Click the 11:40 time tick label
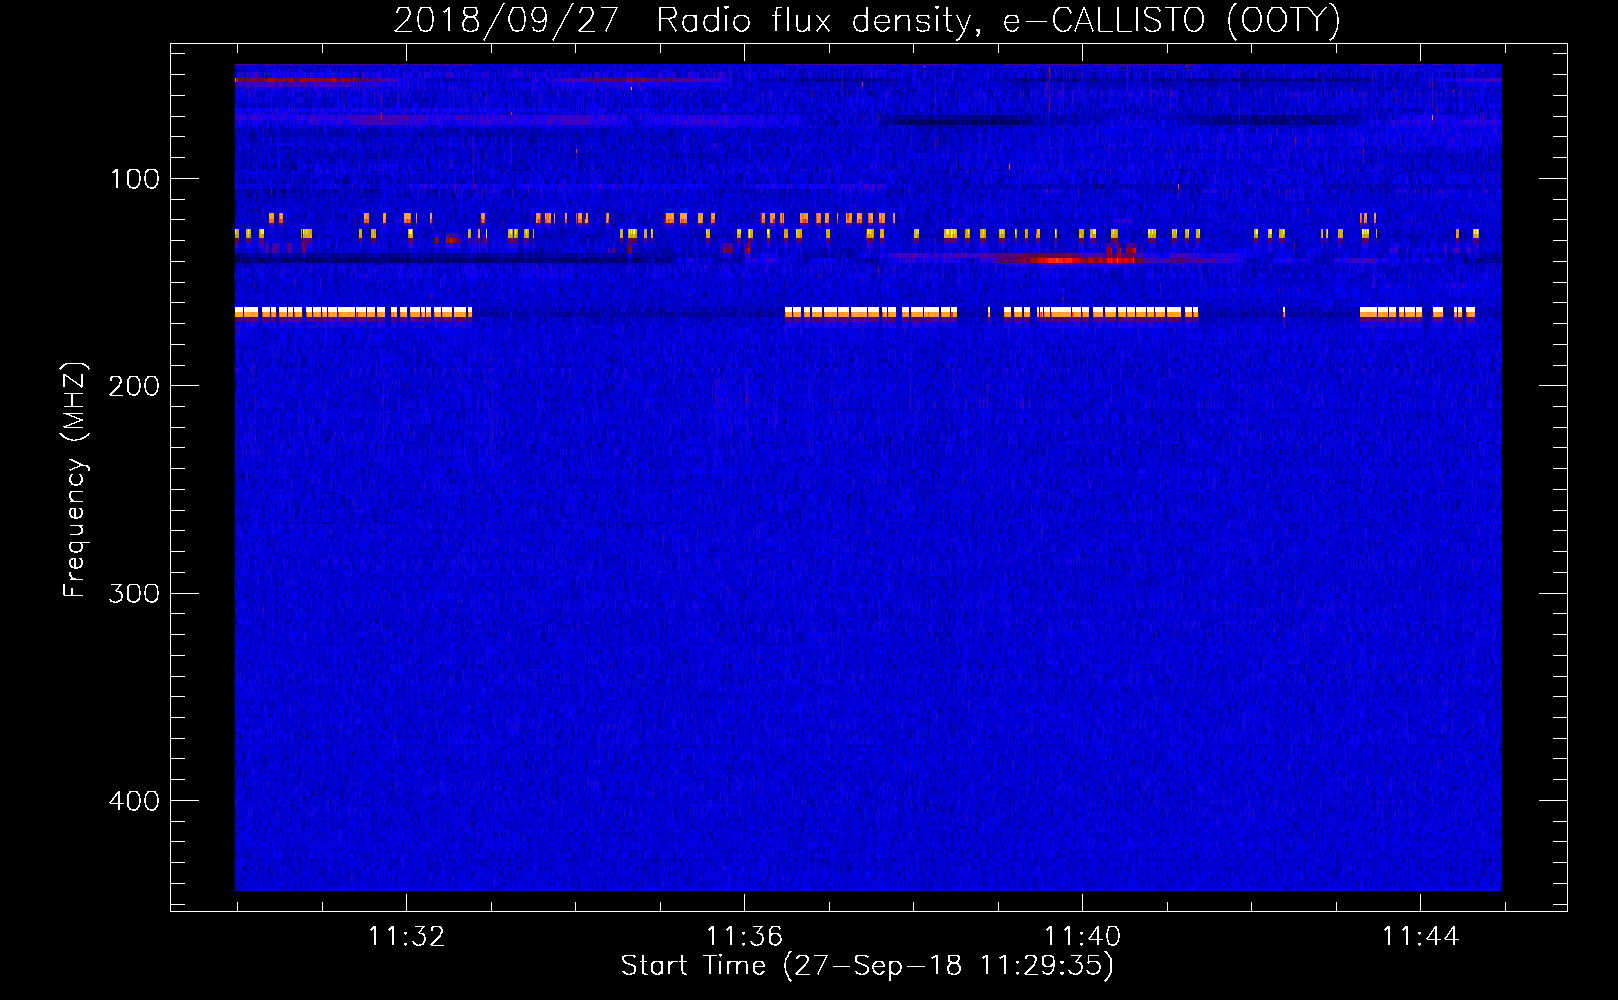This screenshot has width=1618, height=1000. (x=1082, y=937)
